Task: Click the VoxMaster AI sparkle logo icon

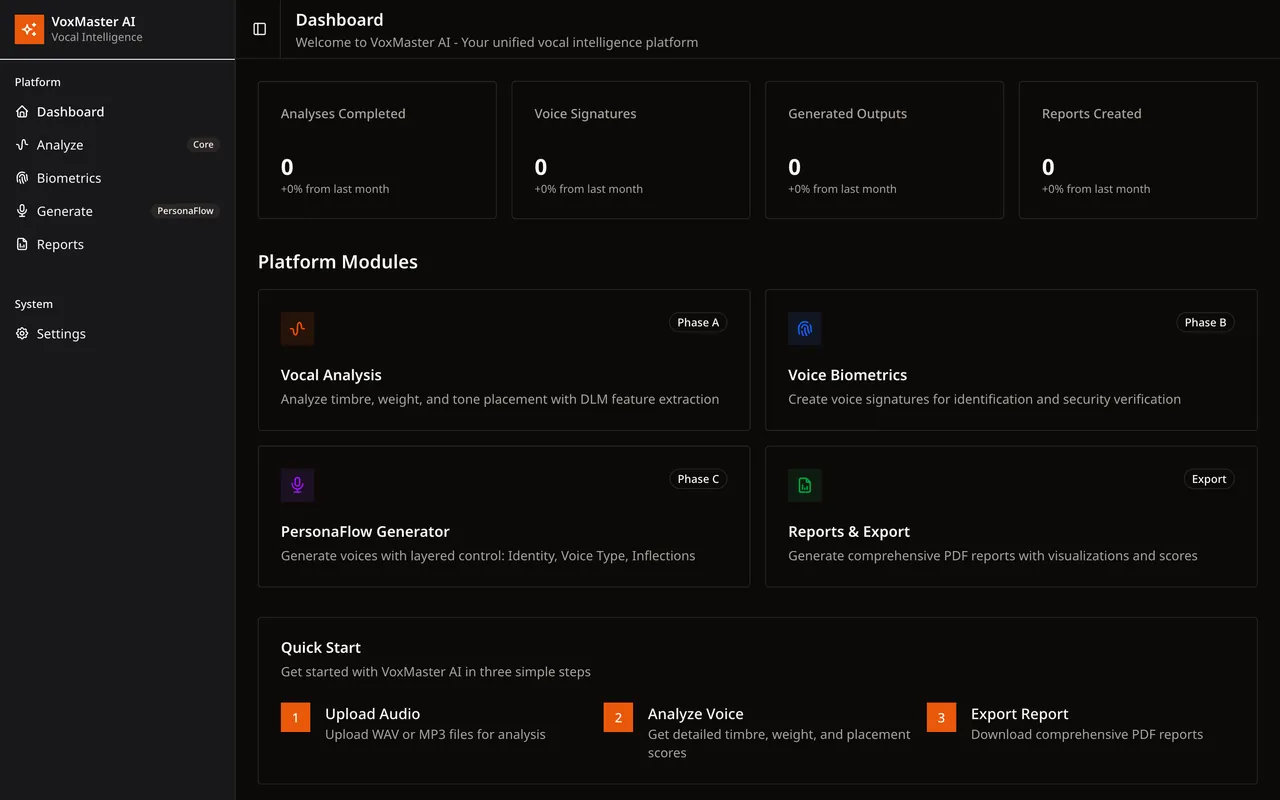Action: pyautogui.click(x=29, y=29)
